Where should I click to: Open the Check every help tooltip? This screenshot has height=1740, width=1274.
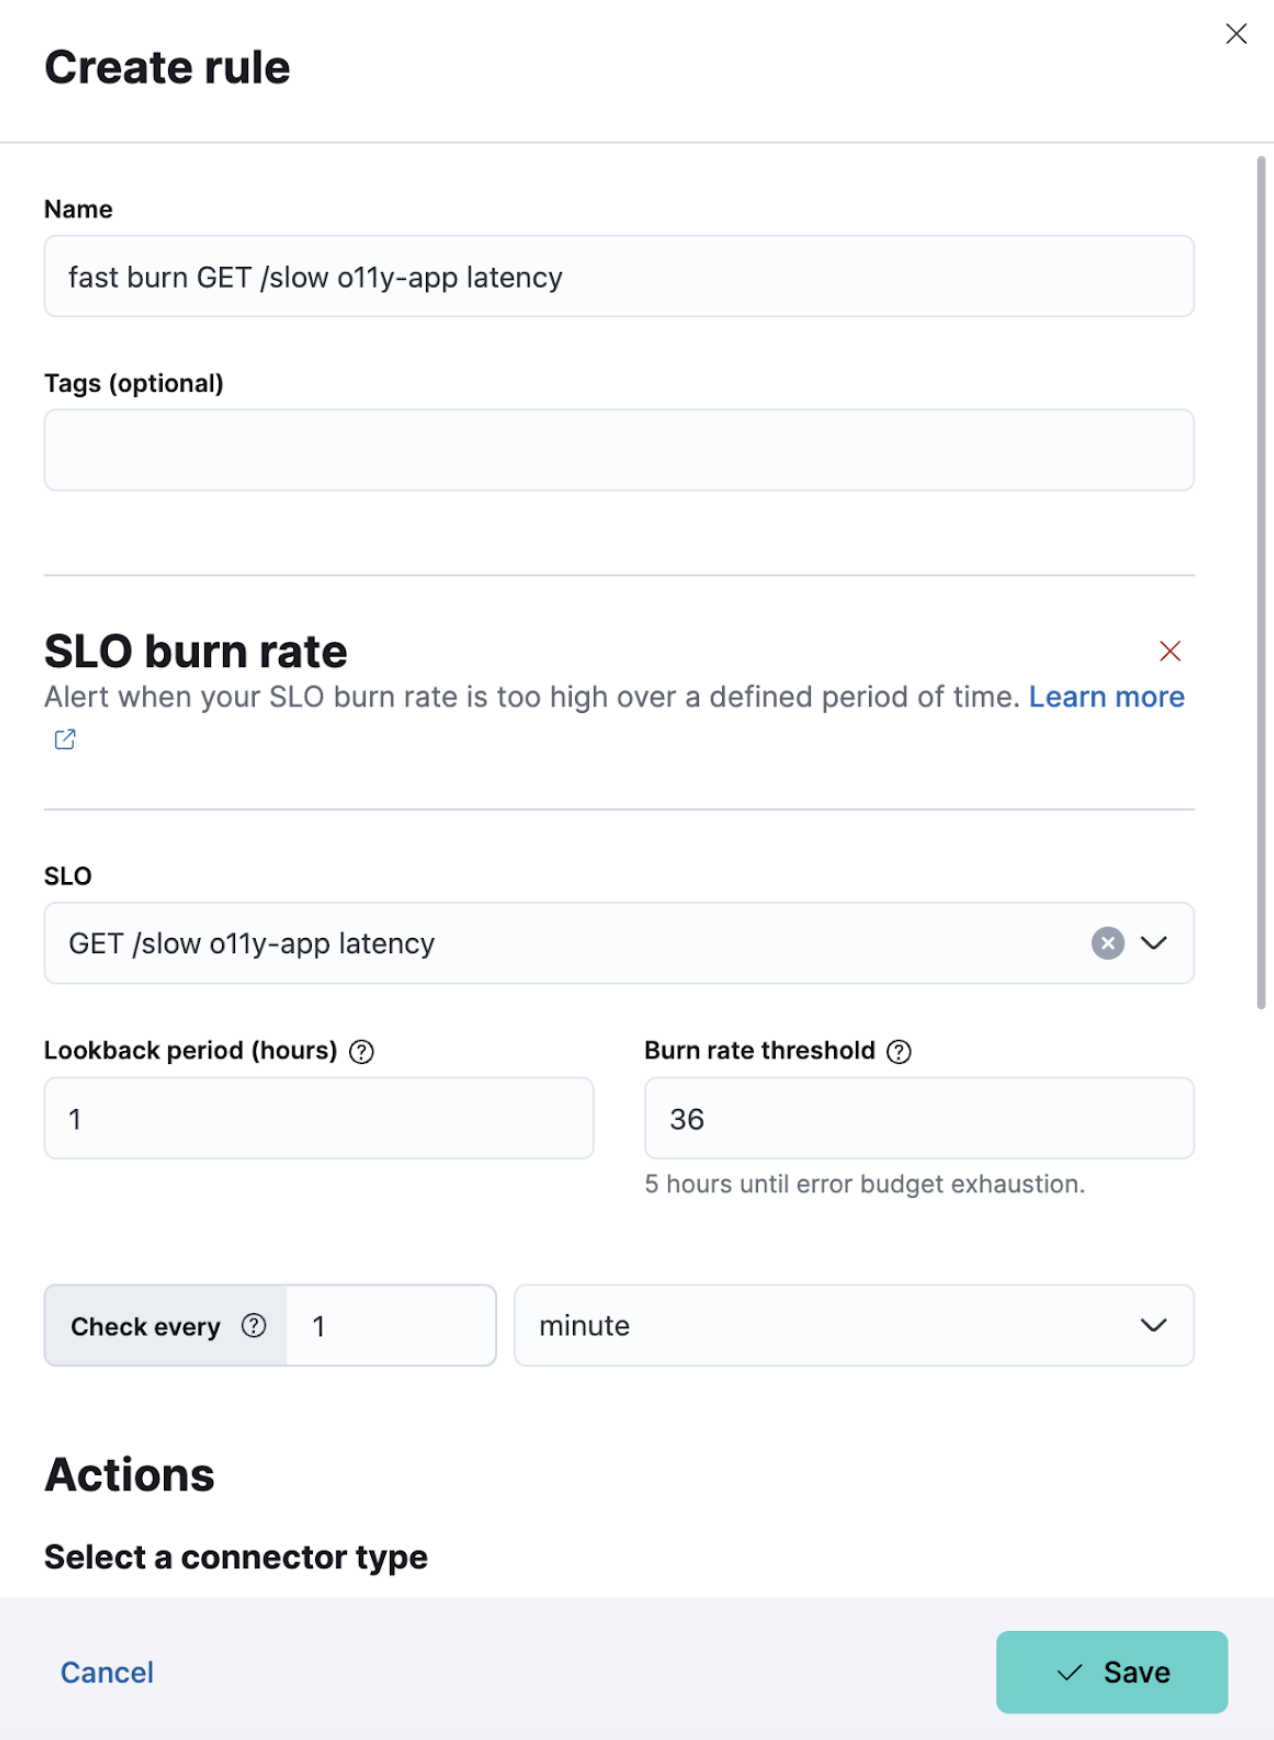[x=256, y=1326]
